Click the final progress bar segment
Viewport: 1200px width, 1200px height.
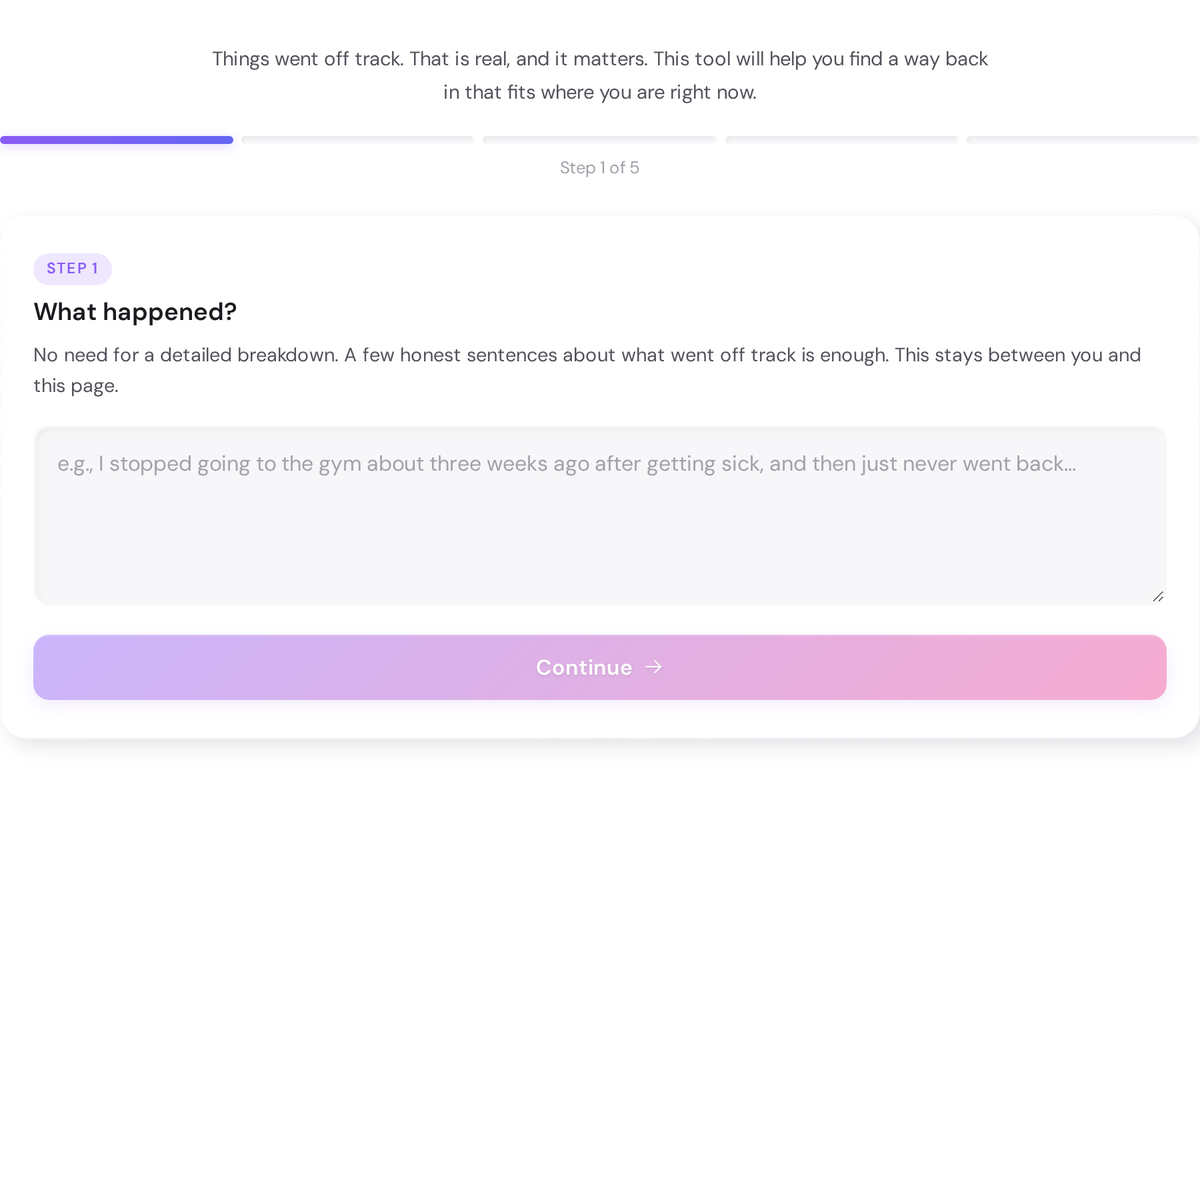pyautogui.click(x=1083, y=139)
